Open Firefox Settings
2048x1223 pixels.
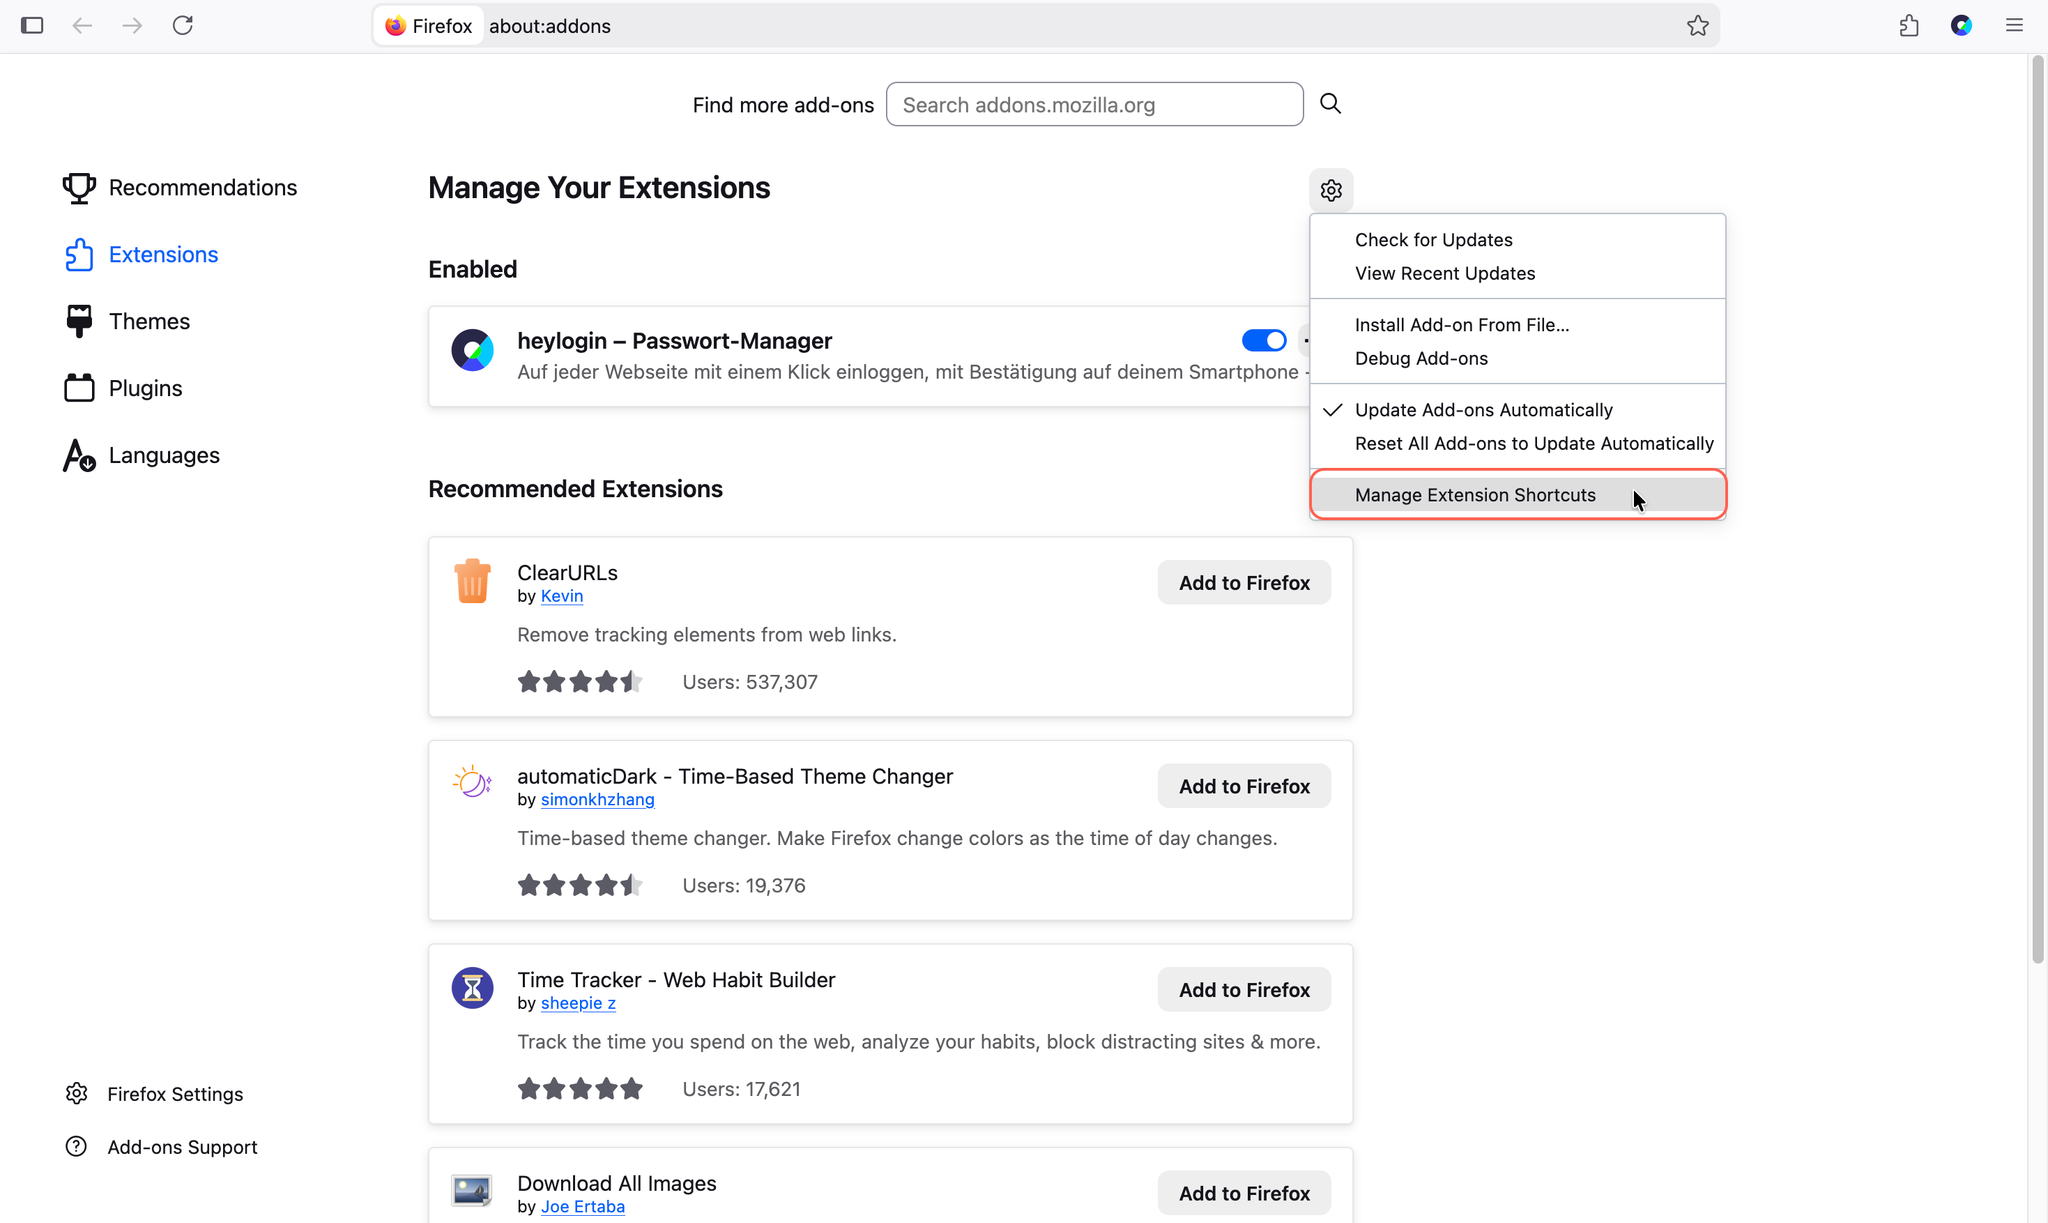155,1094
